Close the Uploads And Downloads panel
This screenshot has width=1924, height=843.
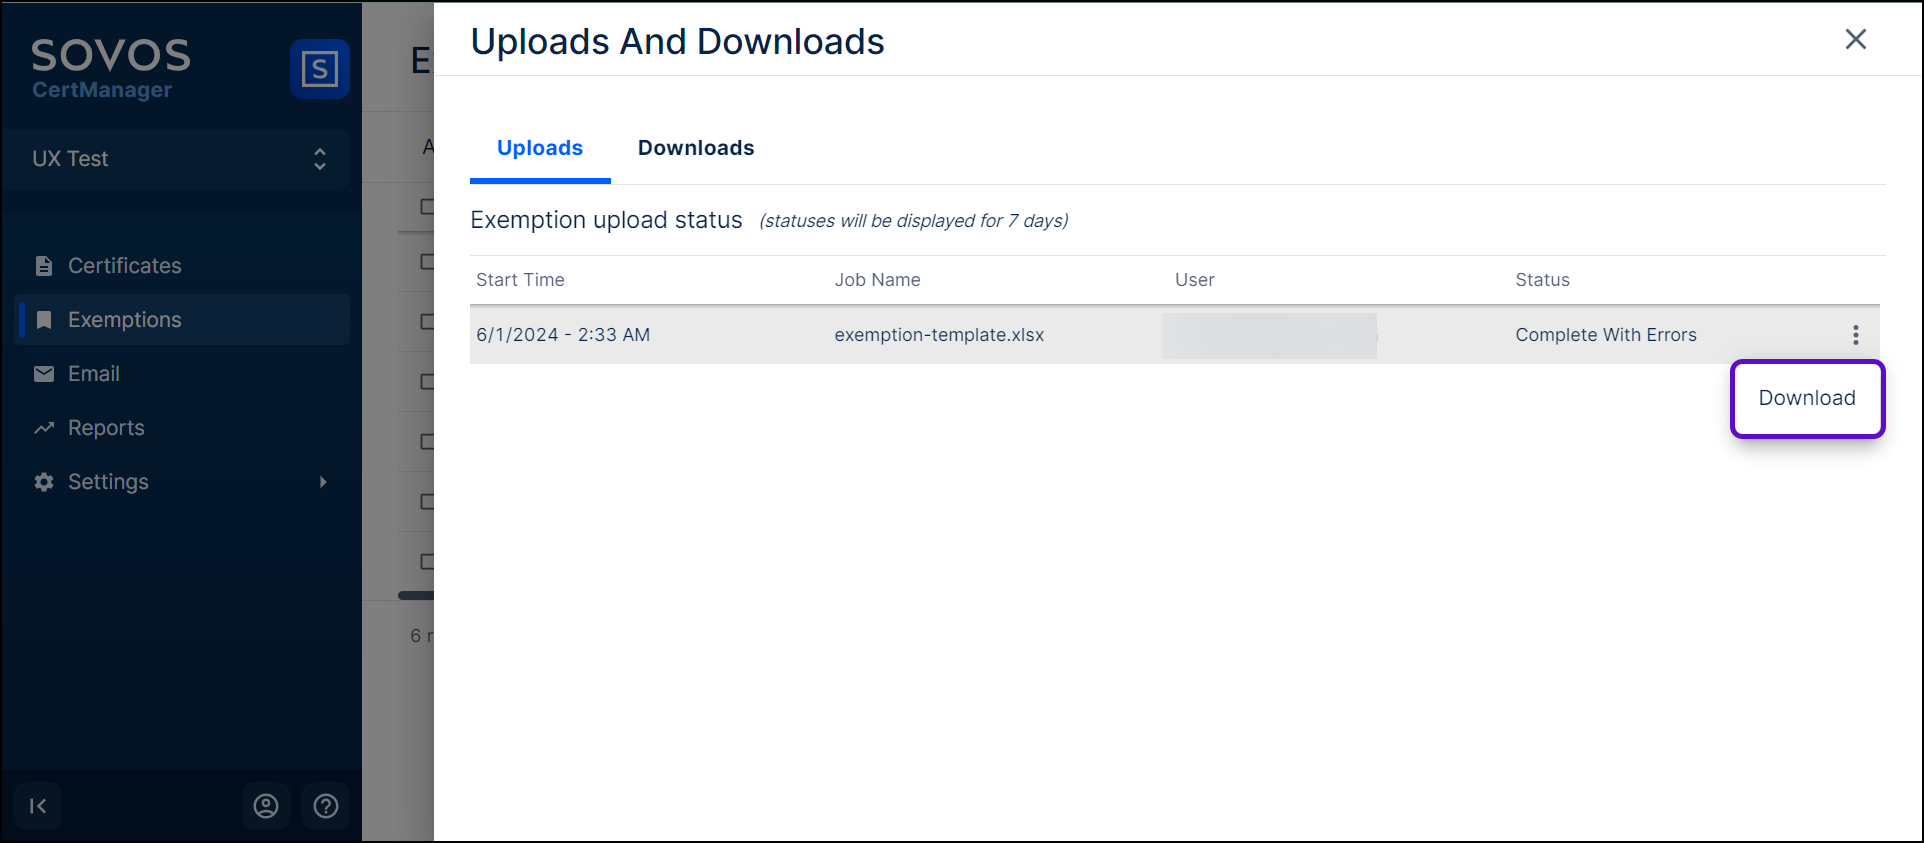pyautogui.click(x=1855, y=39)
